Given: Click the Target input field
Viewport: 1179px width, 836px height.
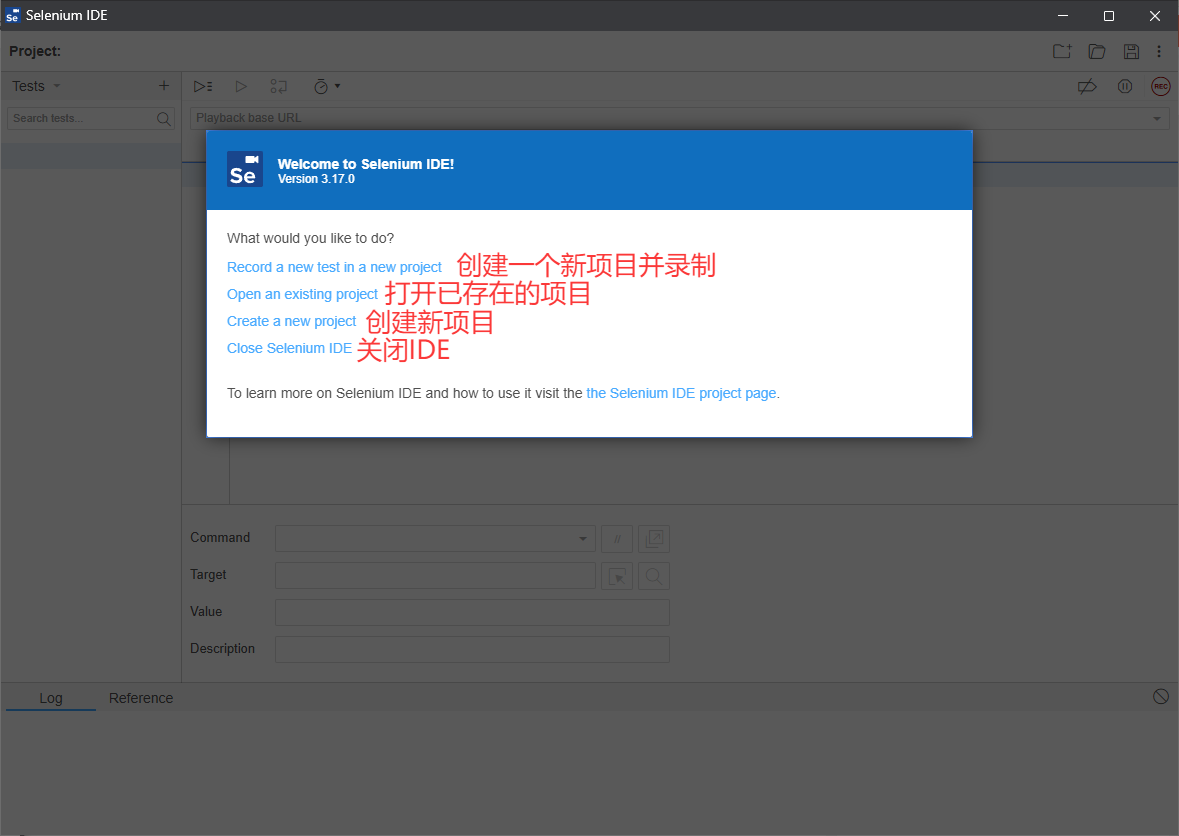Looking at the screenshot, I should click(x=435, y=575).
